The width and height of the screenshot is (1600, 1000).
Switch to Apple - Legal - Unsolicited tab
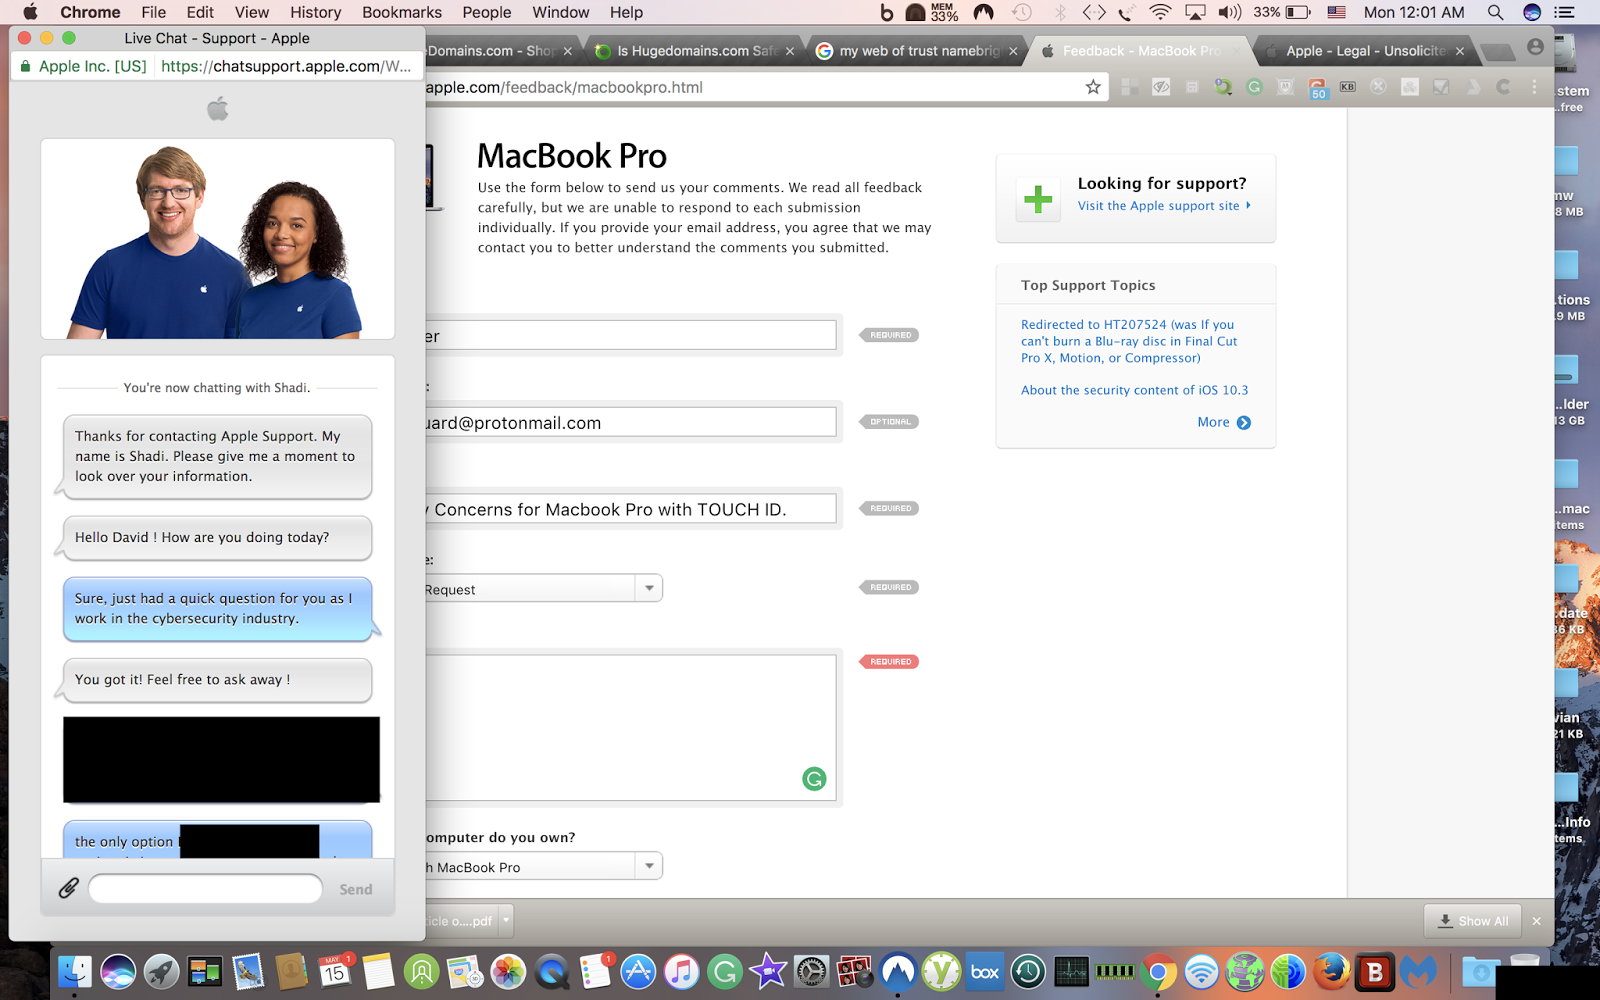coord(1365,51)
